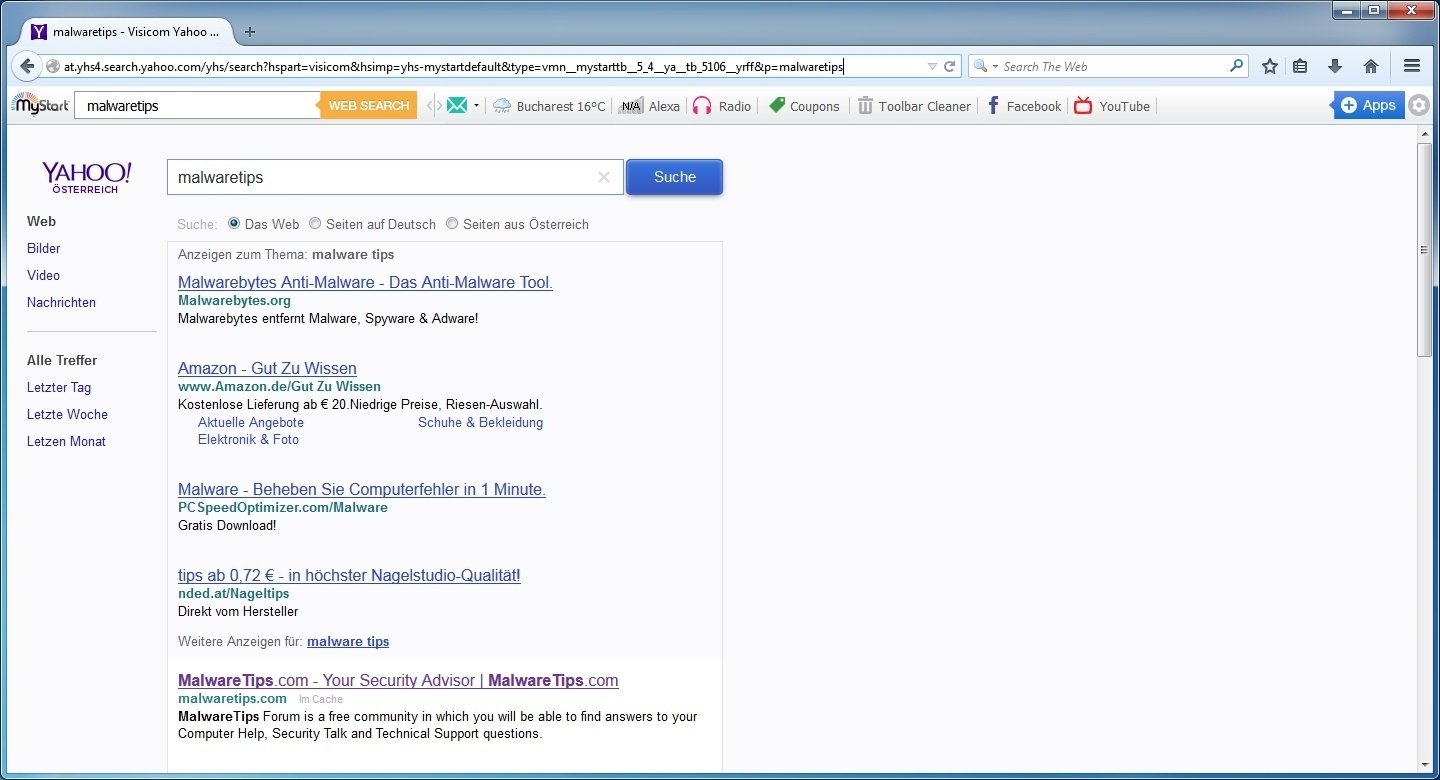Open the Malware - Beheben Sie Computerfehler ad
Image resolution: width=1440 pixels, height=780 pixels.
click(x=362, y=489)
